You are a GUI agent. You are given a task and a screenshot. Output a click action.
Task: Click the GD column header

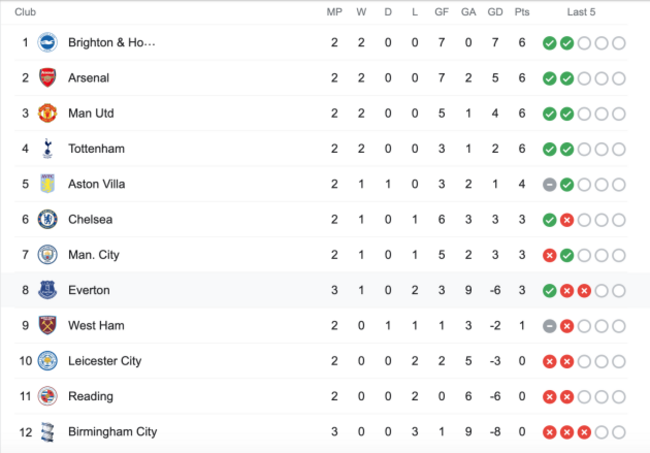coord(495,12)
